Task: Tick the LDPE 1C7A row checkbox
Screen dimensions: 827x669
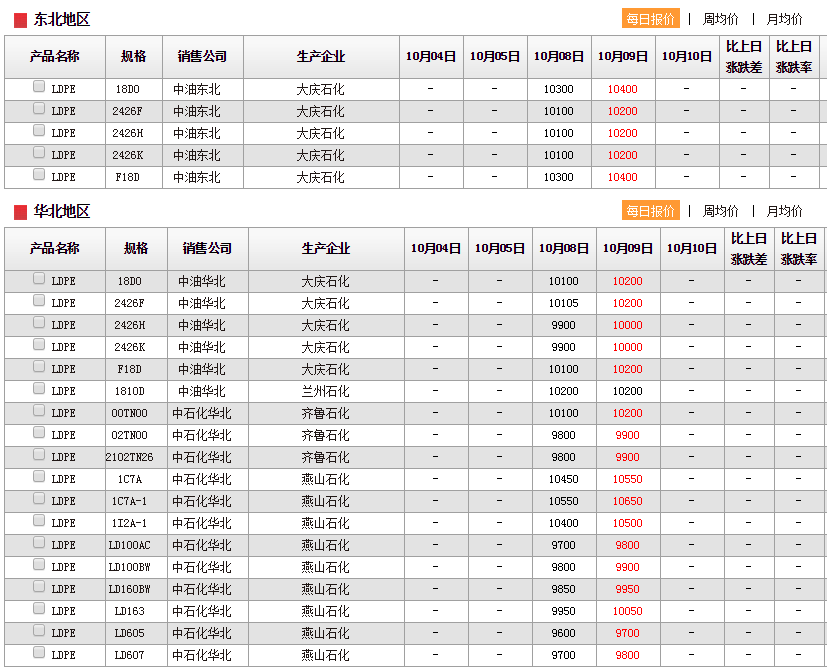Action: (39, 476)
